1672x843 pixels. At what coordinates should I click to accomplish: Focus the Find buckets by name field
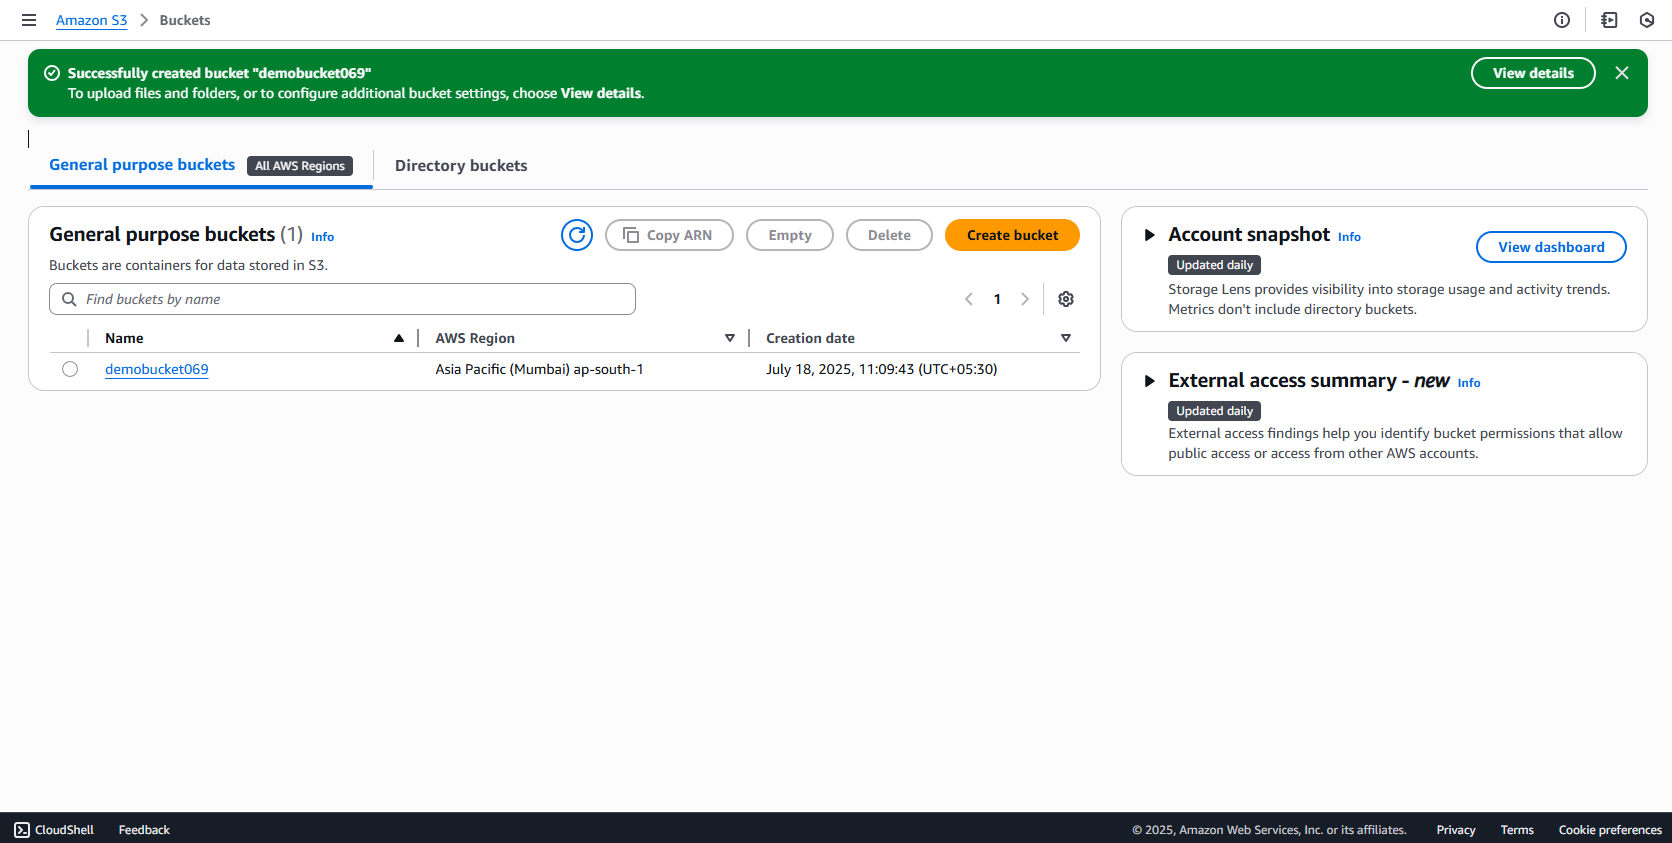tap(342, 299)
